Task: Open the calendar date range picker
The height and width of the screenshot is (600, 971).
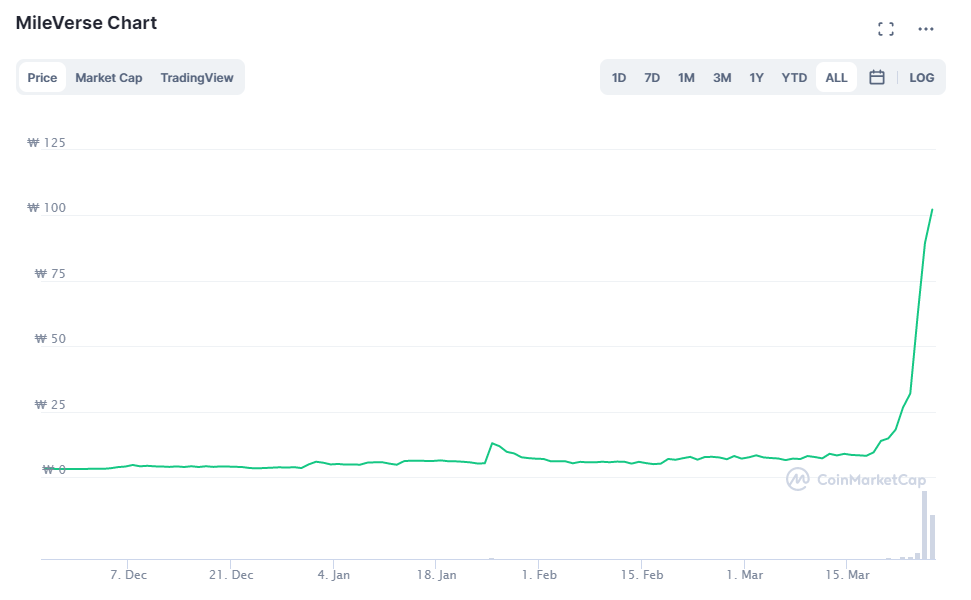Action: click(876, 77)
